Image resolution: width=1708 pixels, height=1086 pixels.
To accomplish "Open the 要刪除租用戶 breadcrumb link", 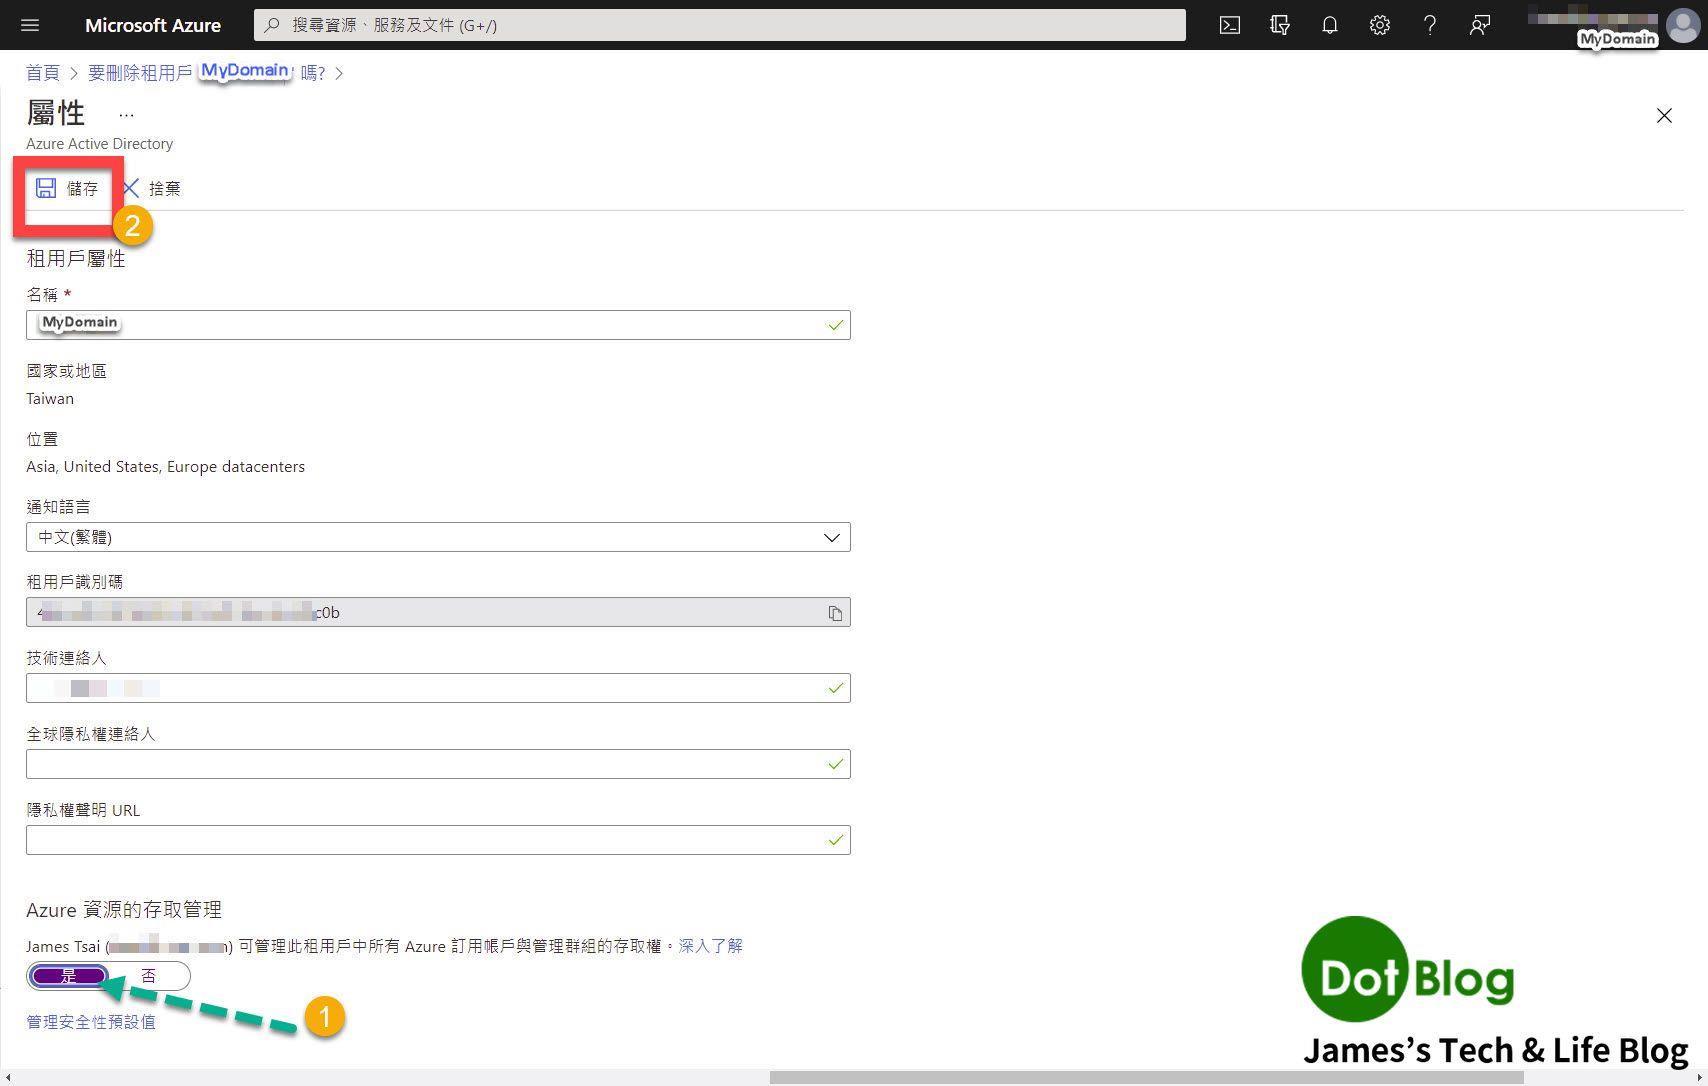I will click(x=207, y=73).
